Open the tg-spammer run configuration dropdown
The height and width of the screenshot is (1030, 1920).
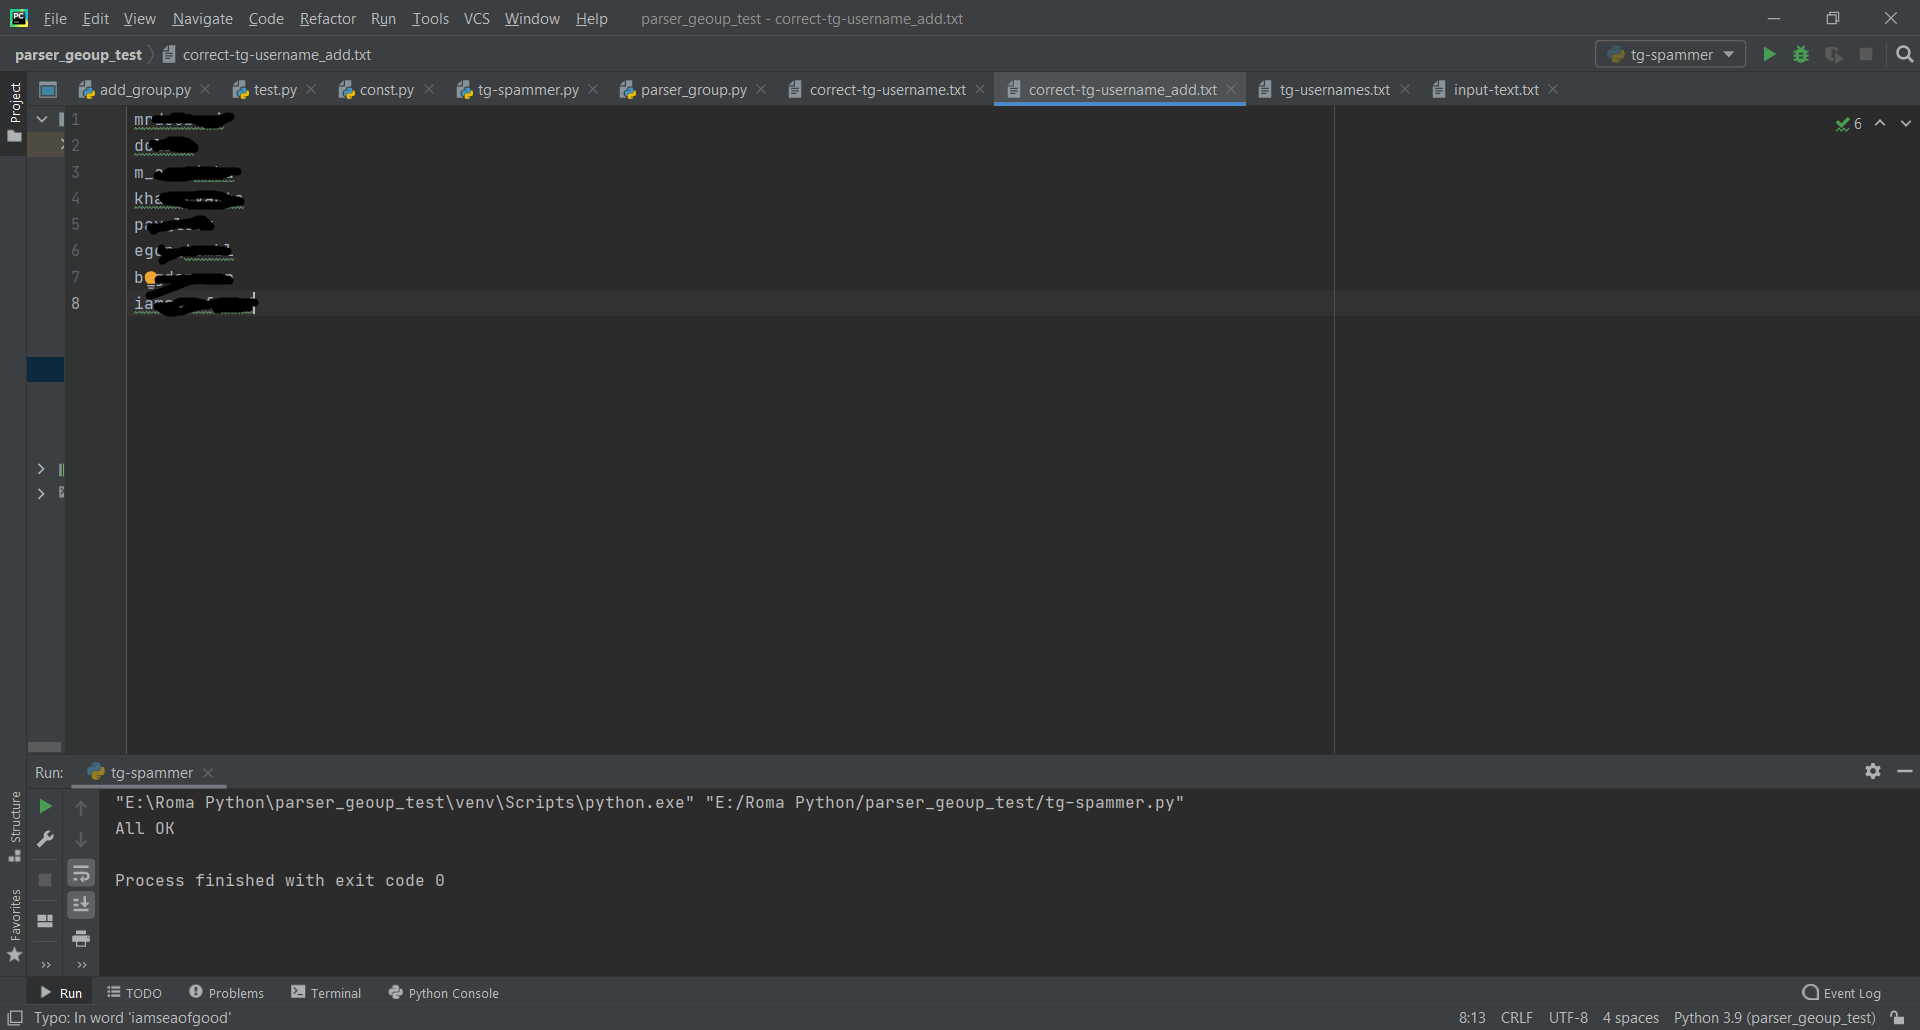pos(1670,54)
